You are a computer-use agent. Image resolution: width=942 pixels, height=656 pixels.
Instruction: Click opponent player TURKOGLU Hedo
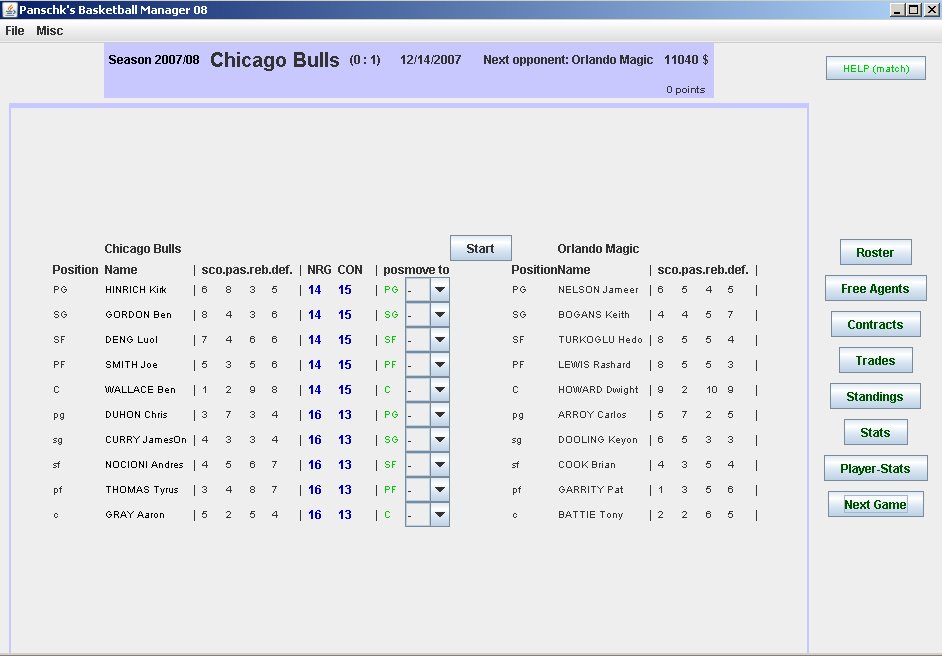pyautogui.click(x=600, y=339)
